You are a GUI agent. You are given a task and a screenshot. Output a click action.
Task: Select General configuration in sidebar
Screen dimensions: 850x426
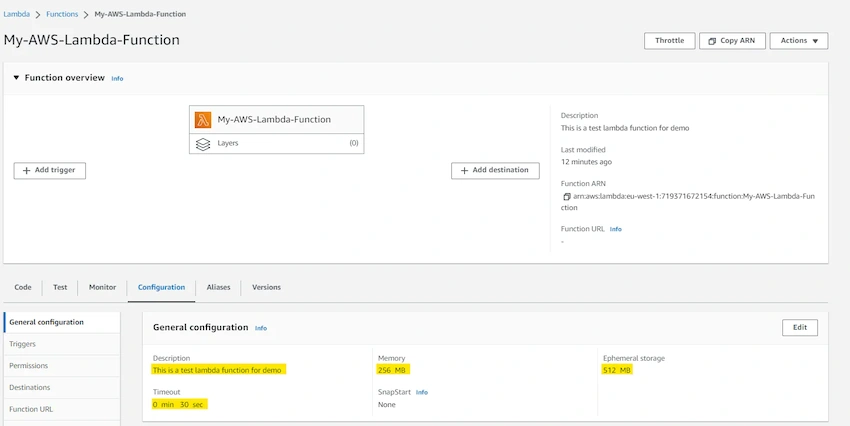click(62, 322)
